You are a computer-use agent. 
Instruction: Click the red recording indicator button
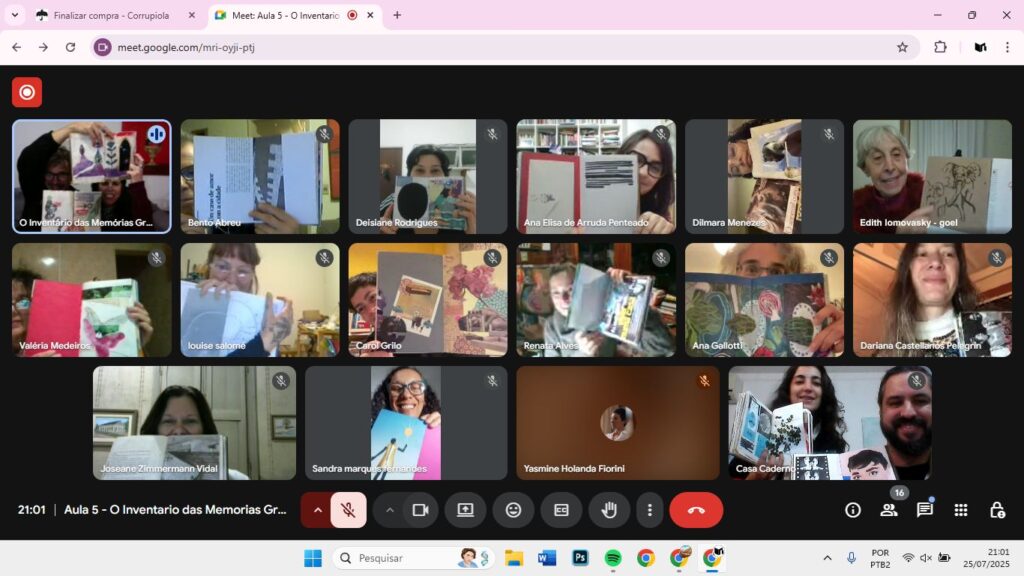[x=27, y=92]
